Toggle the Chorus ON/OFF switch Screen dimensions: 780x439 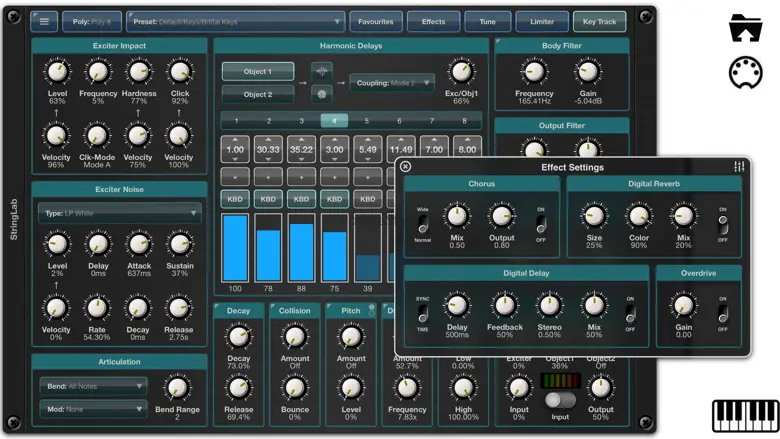point(541,224)
